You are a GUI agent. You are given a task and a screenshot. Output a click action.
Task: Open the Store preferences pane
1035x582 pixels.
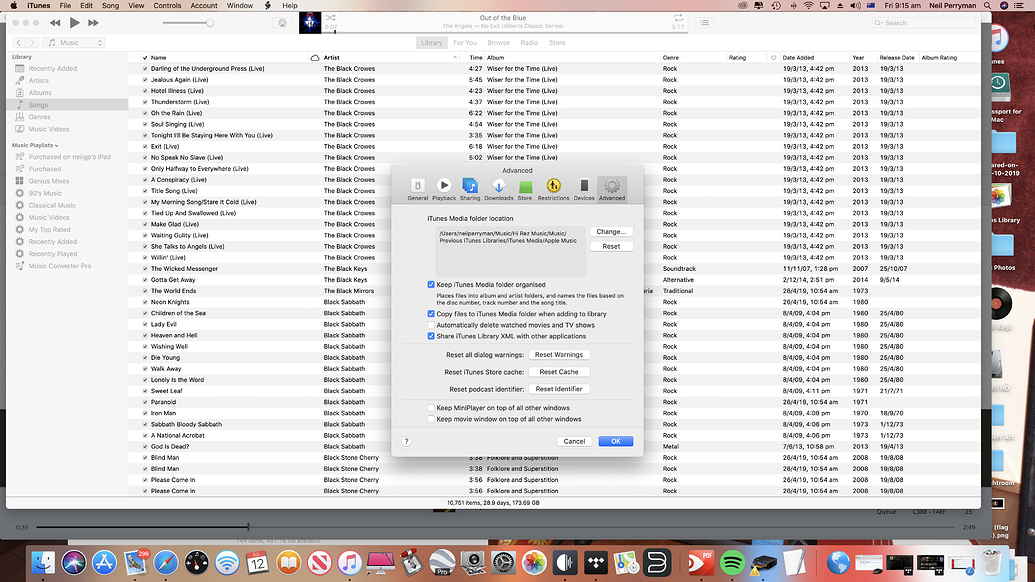pyautogui.click(x=525, y=188)
